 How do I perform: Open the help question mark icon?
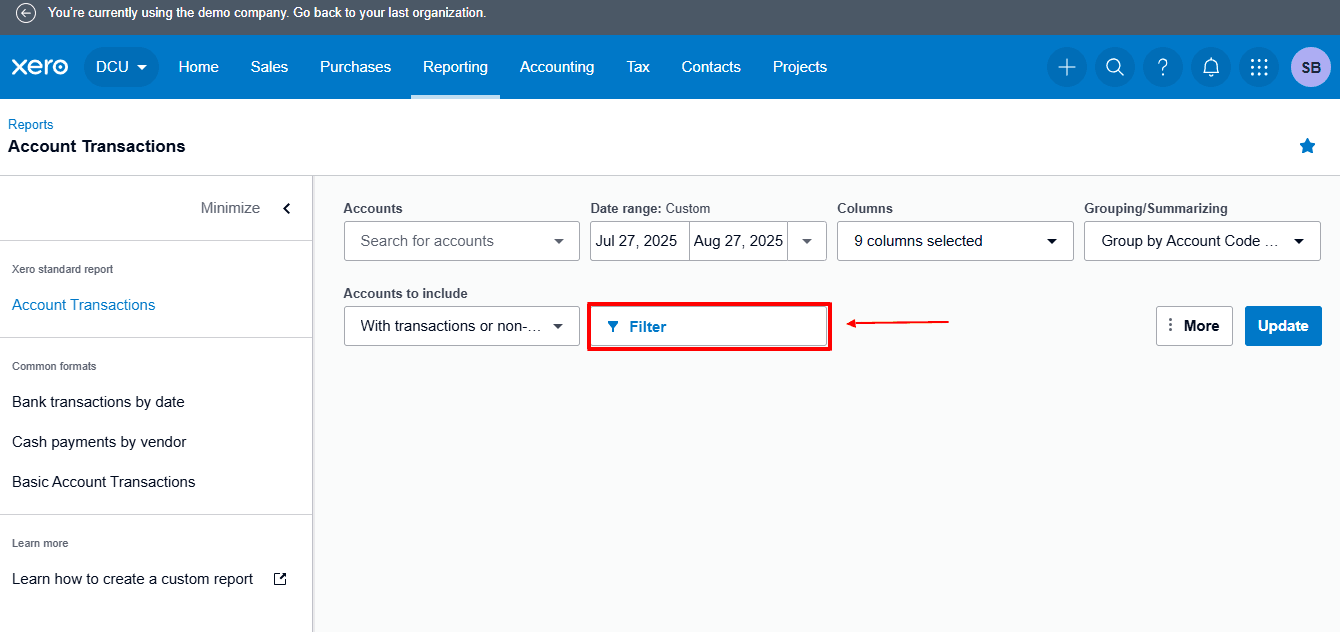tap(1162, 67)
